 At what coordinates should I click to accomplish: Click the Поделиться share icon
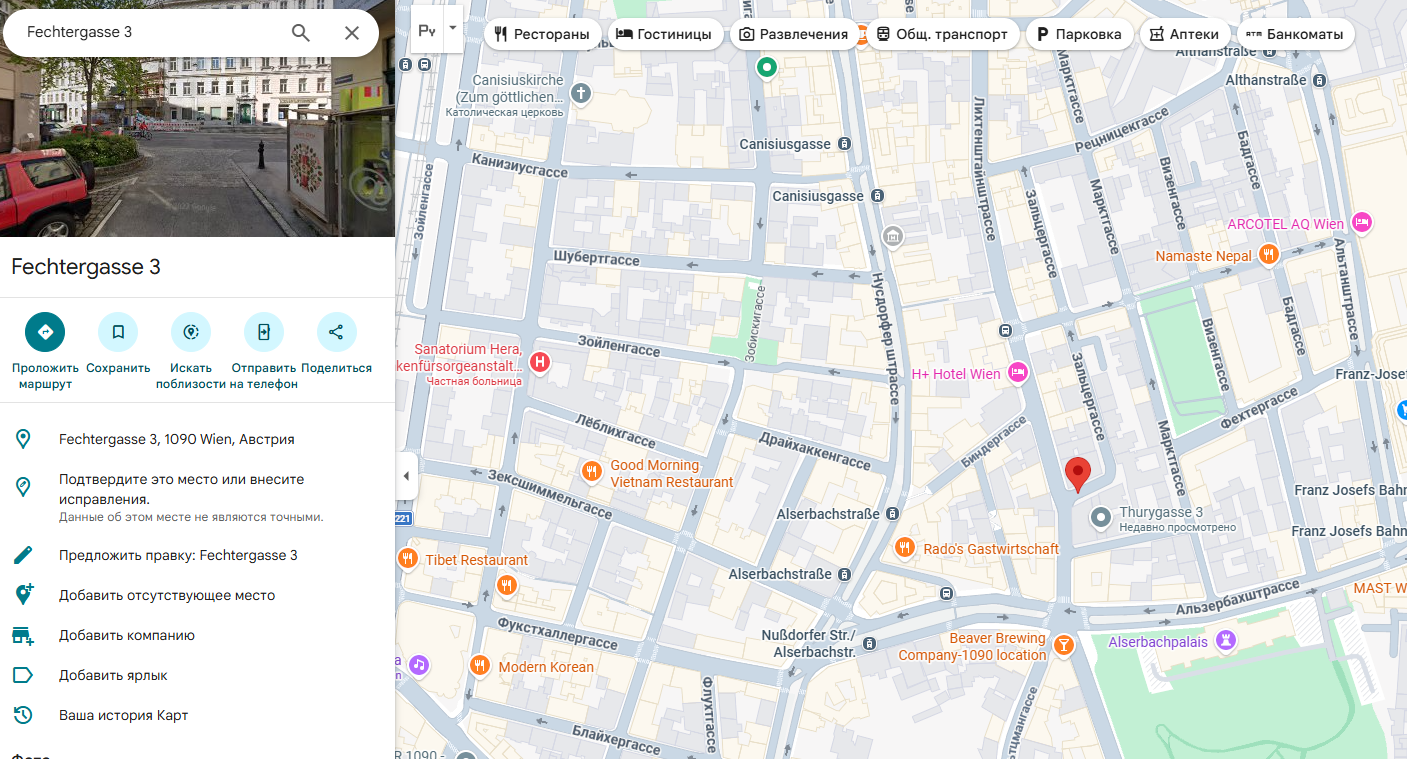point(337,332)
